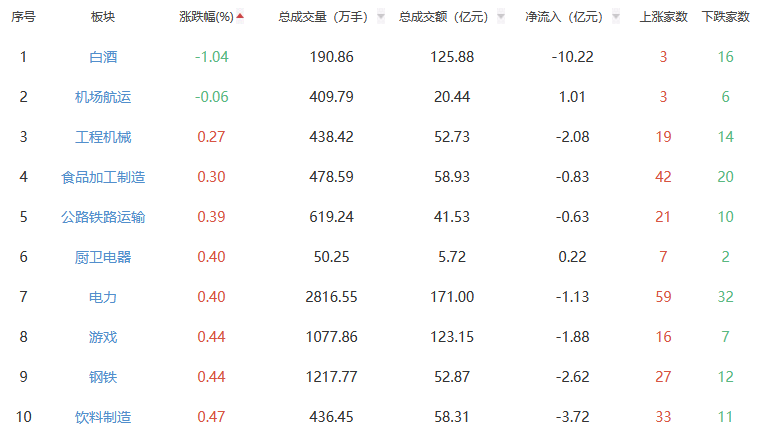Click the red sort arrow beside 涨跌幅(%)
Image resolution: width=764 pixels, height=434 pixels.
[x=240, y=16]
